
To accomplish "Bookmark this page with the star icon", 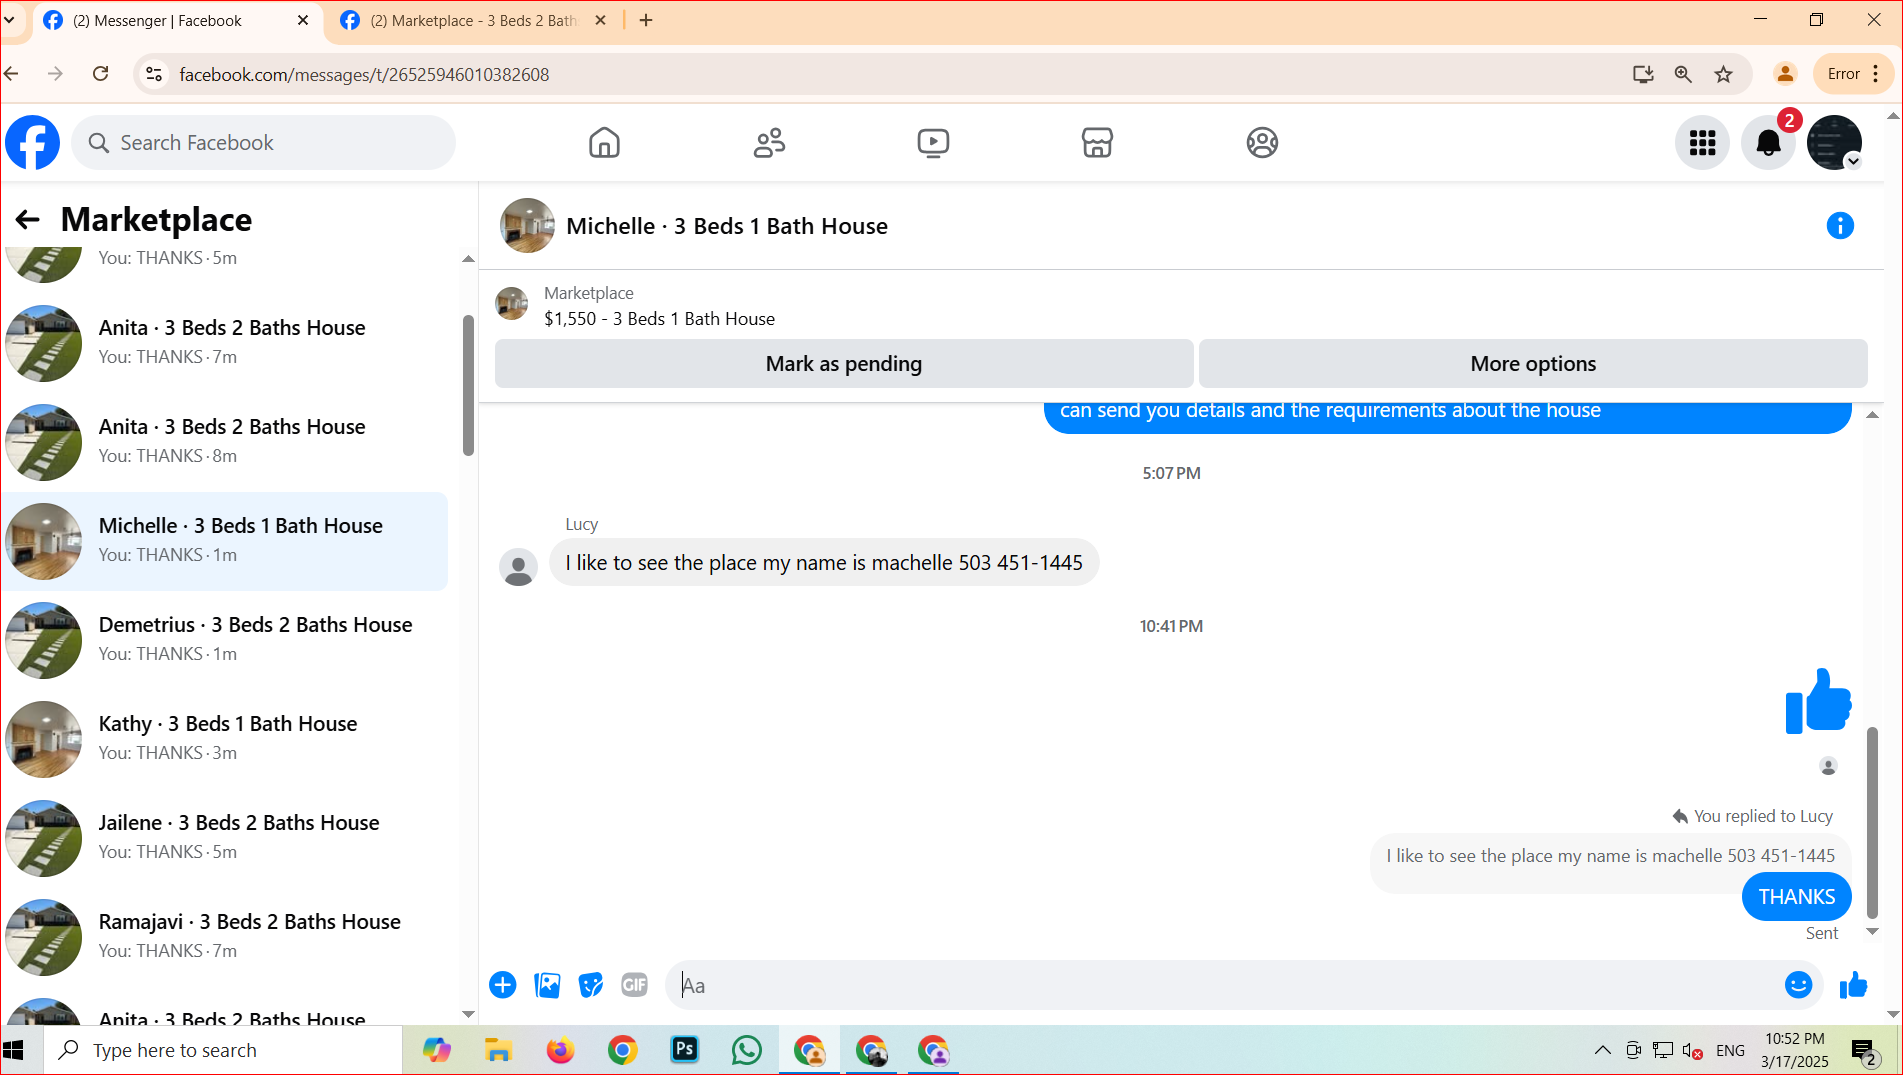I will 1723,74.
